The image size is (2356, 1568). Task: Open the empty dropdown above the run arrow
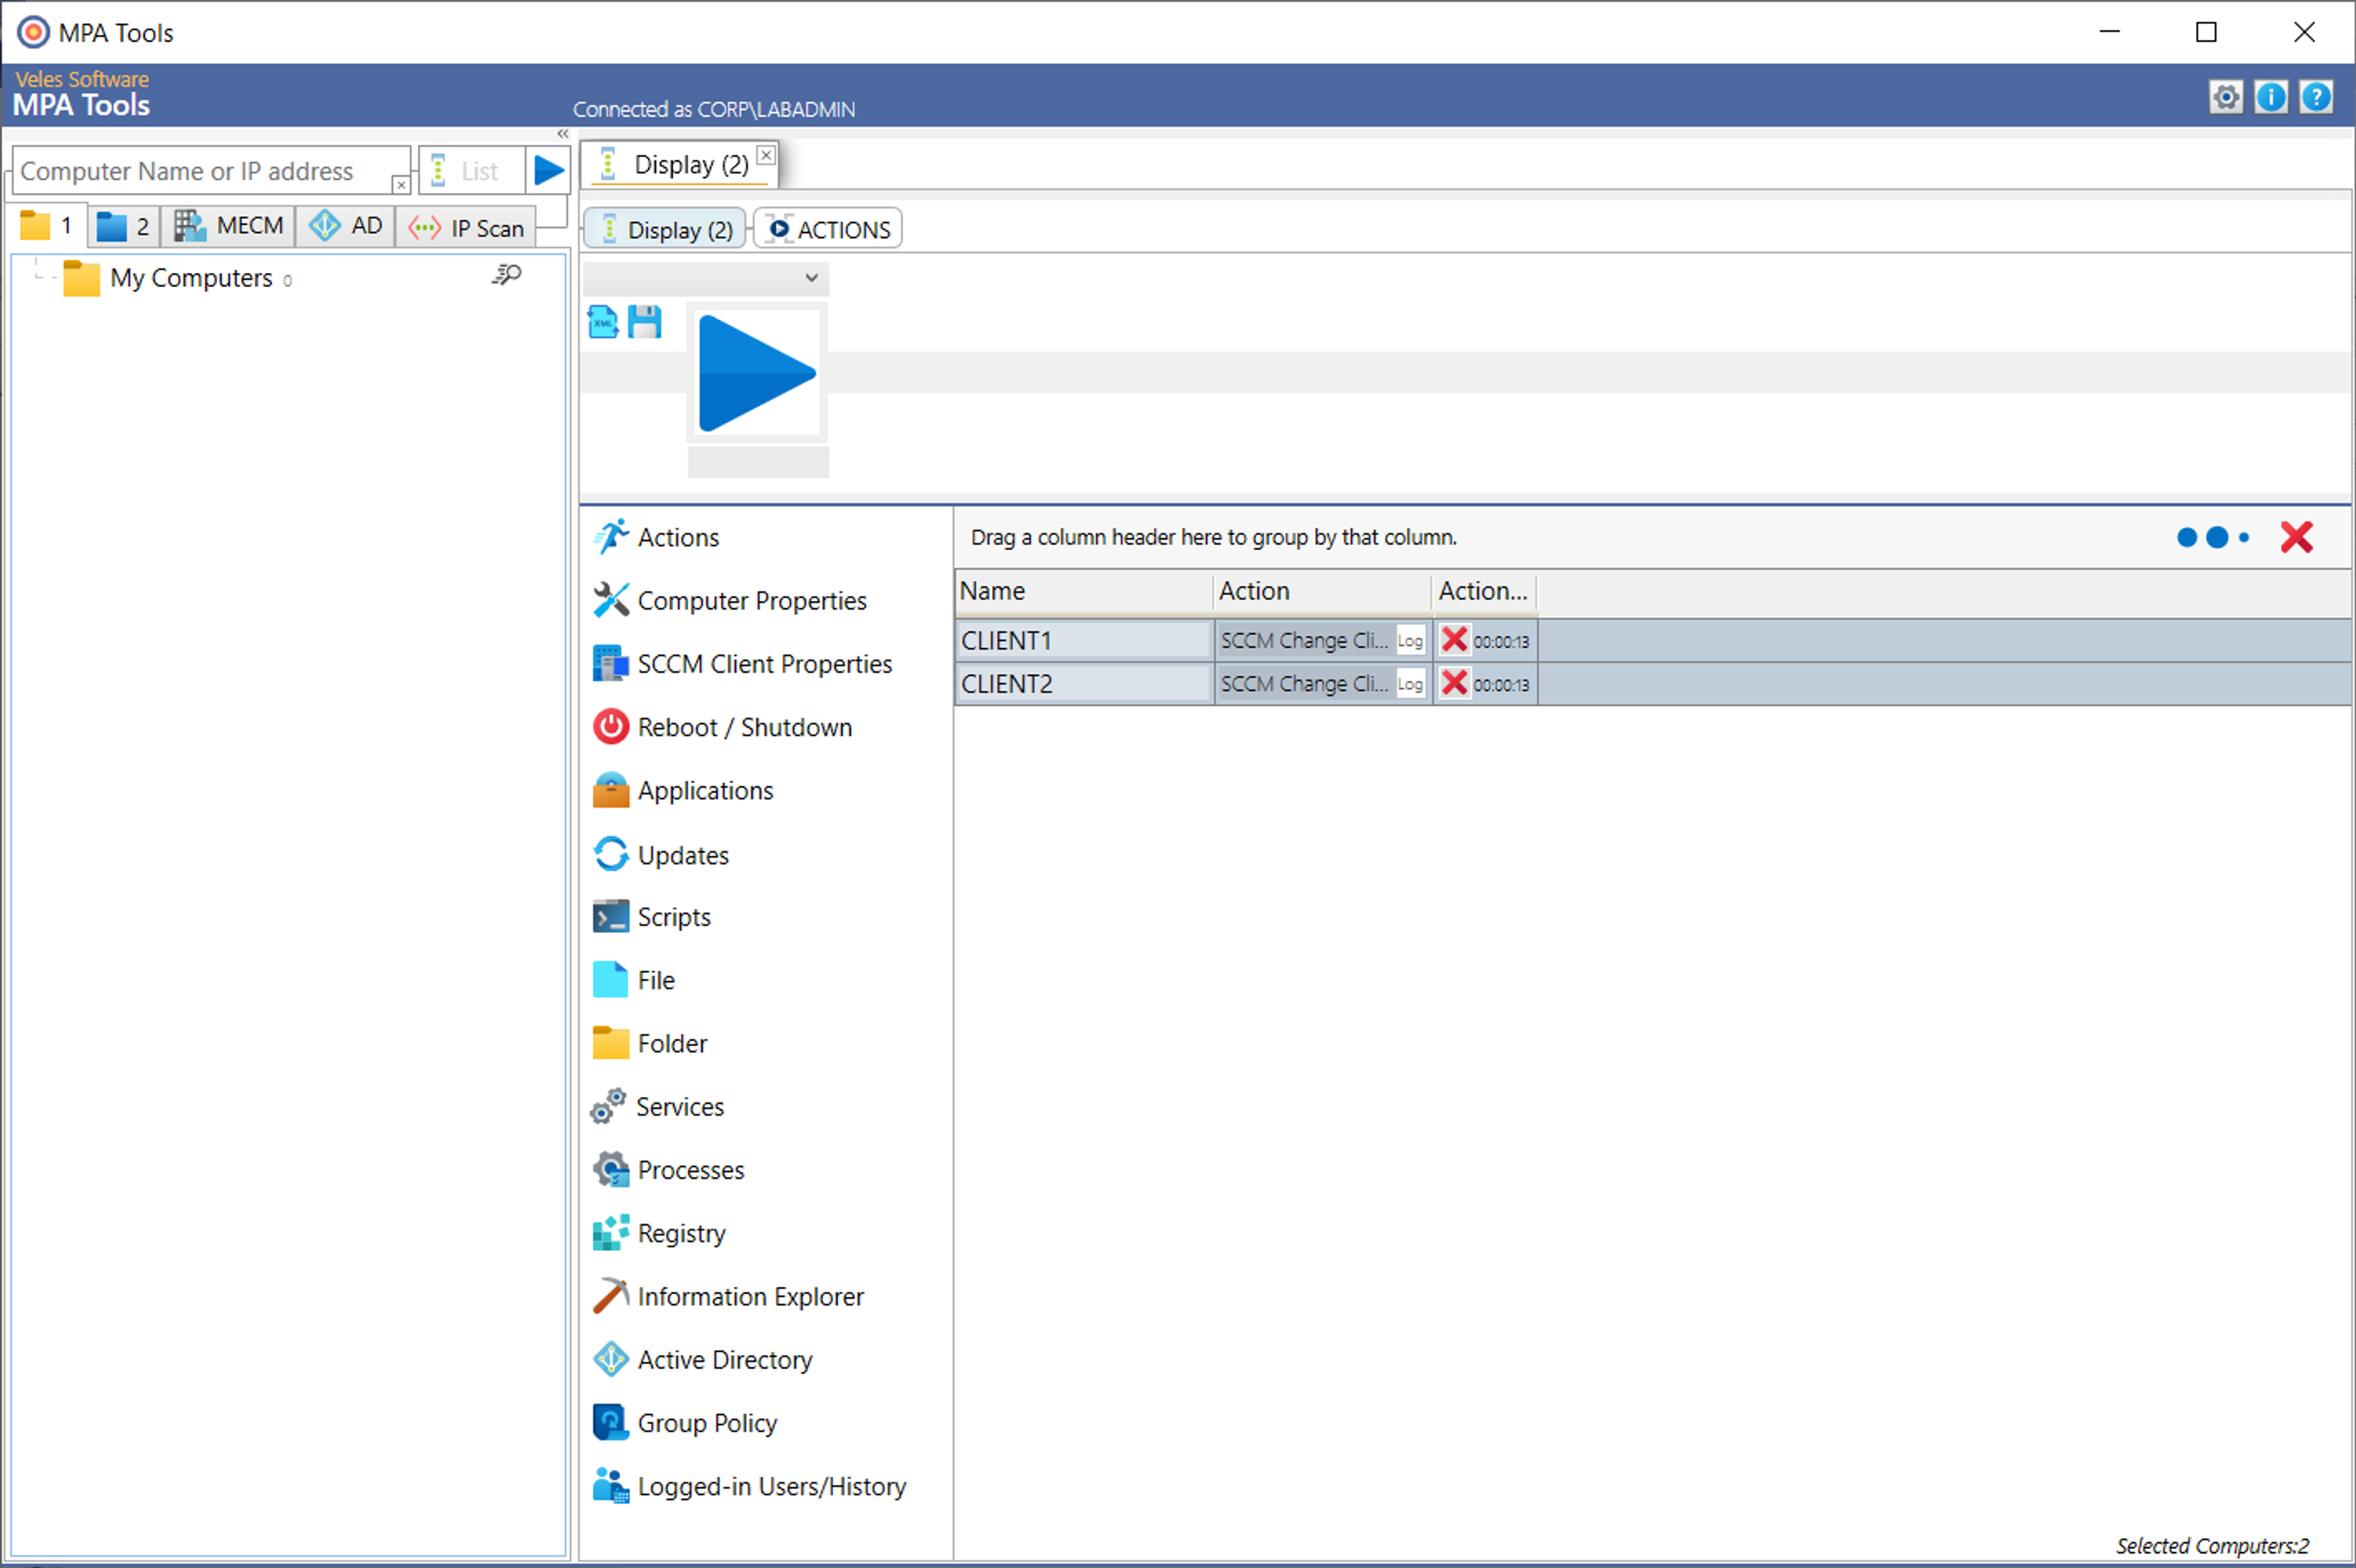705,278
